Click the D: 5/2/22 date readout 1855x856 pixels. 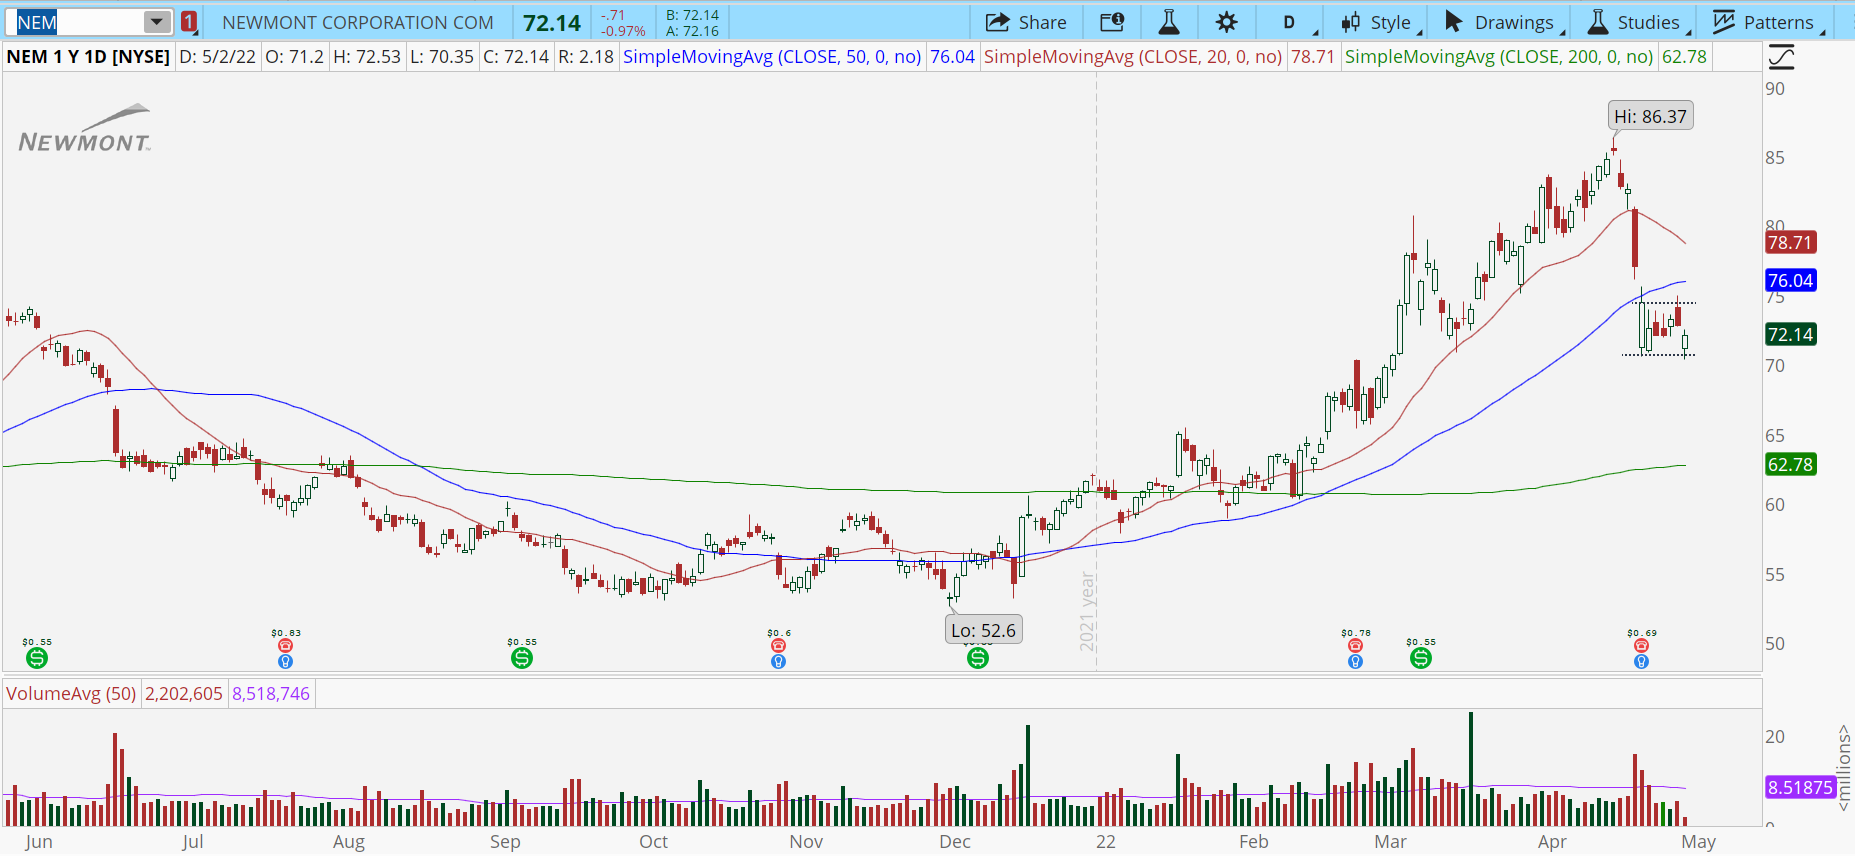pos(217,57)
